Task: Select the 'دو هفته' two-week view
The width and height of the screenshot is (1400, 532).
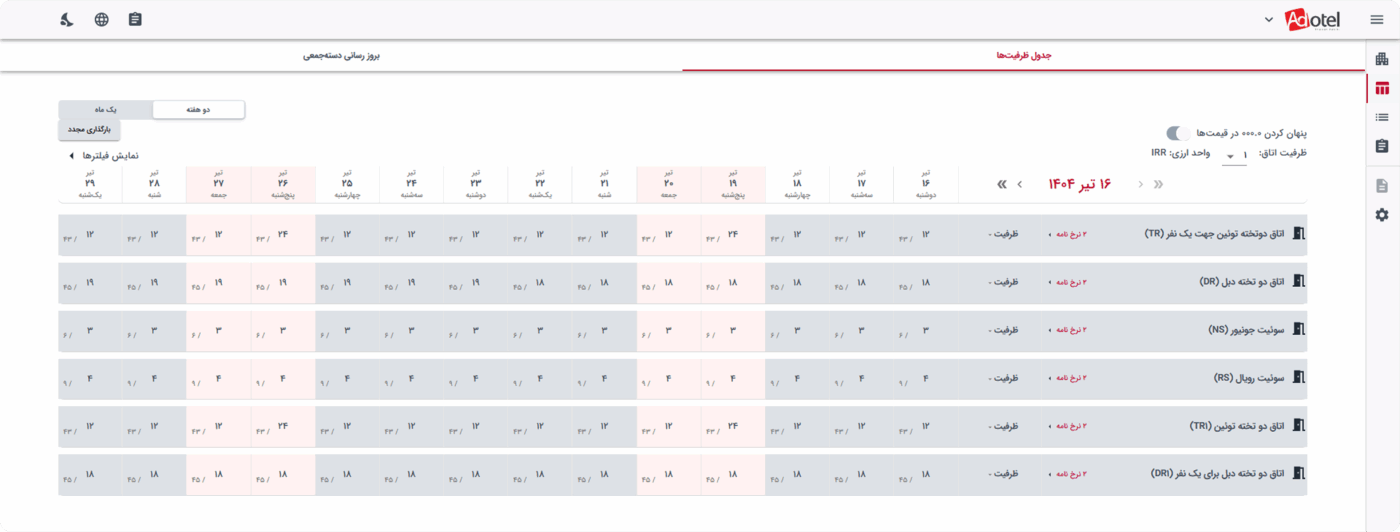Action: [198, 110]
